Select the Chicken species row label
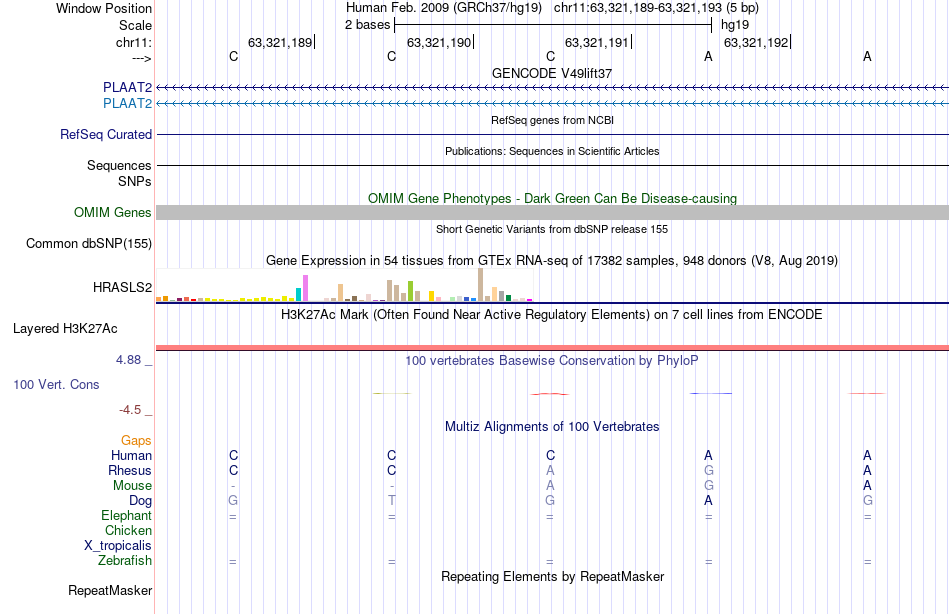The height and width of the screenshot is (614, 950). [128, 531]
